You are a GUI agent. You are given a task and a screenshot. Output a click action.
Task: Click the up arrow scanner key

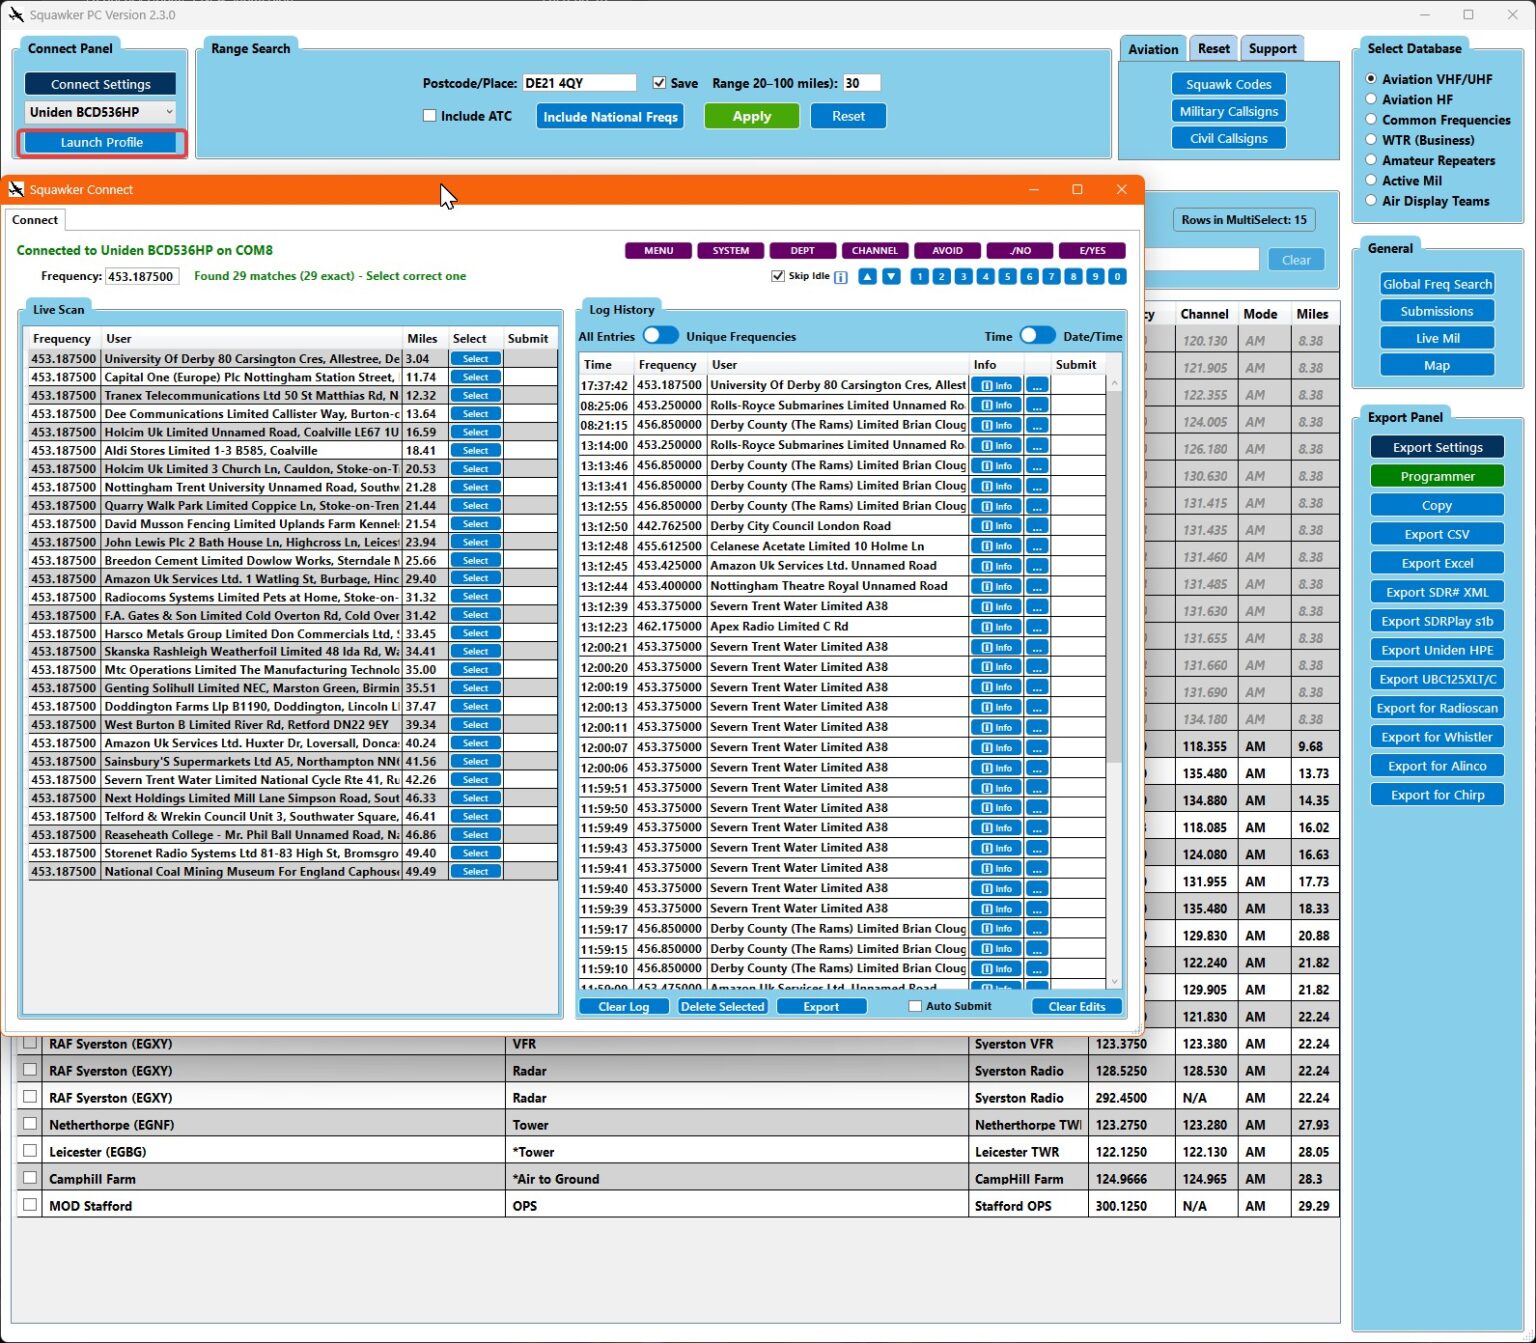coord(867,277)
